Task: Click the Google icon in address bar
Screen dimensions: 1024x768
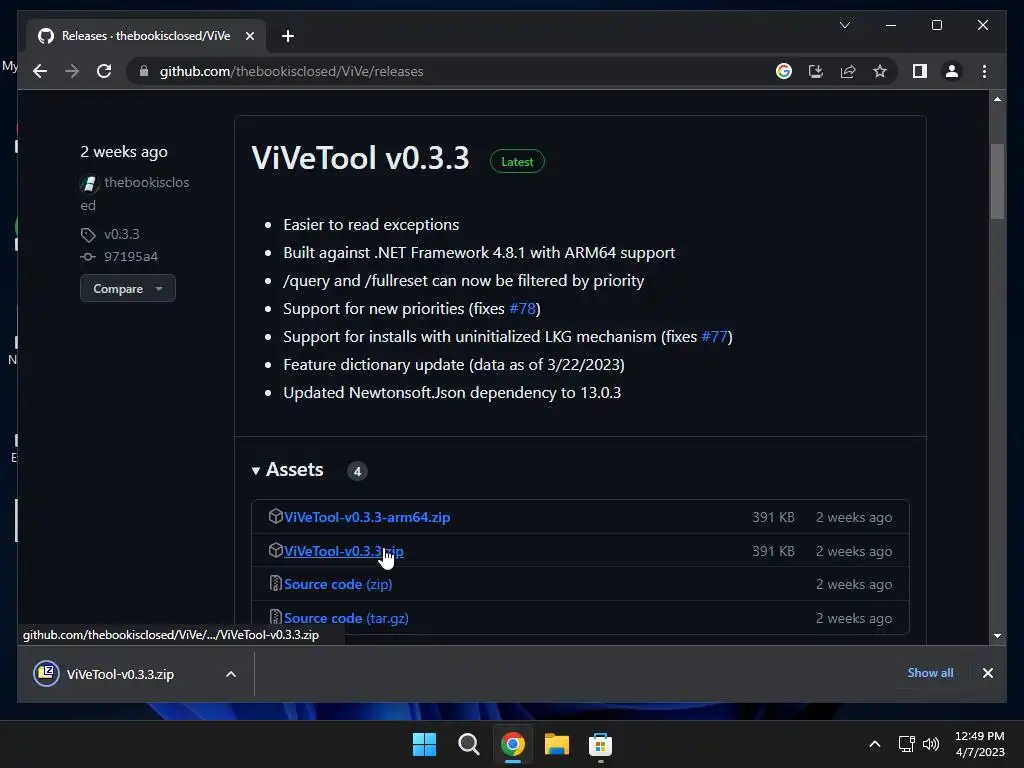Action: tap(784, 71)
